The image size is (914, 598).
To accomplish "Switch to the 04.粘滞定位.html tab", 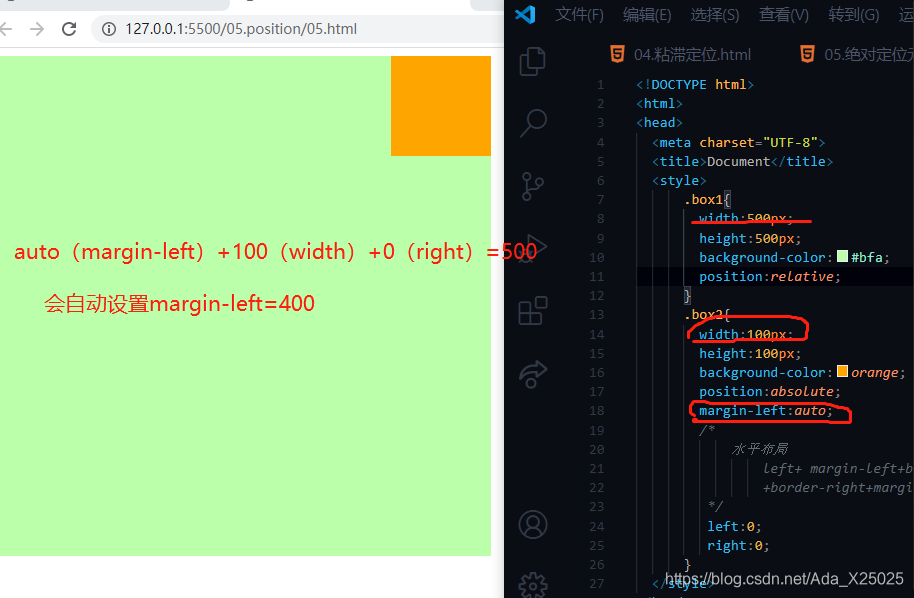I will 681,54.
